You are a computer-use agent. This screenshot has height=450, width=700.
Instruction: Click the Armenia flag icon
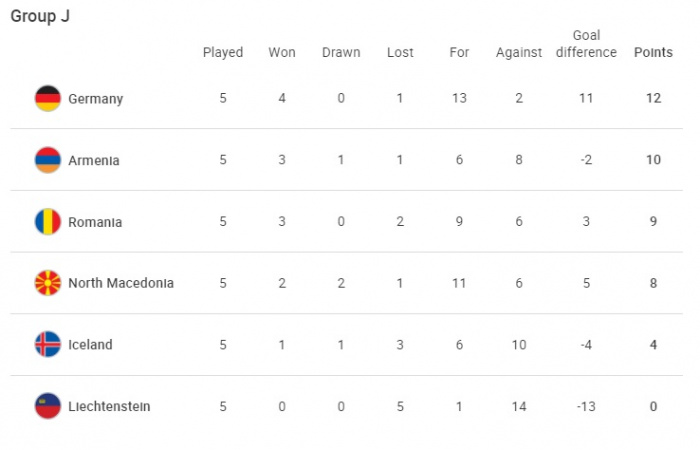pyautogui.click(x=48, y=160)
